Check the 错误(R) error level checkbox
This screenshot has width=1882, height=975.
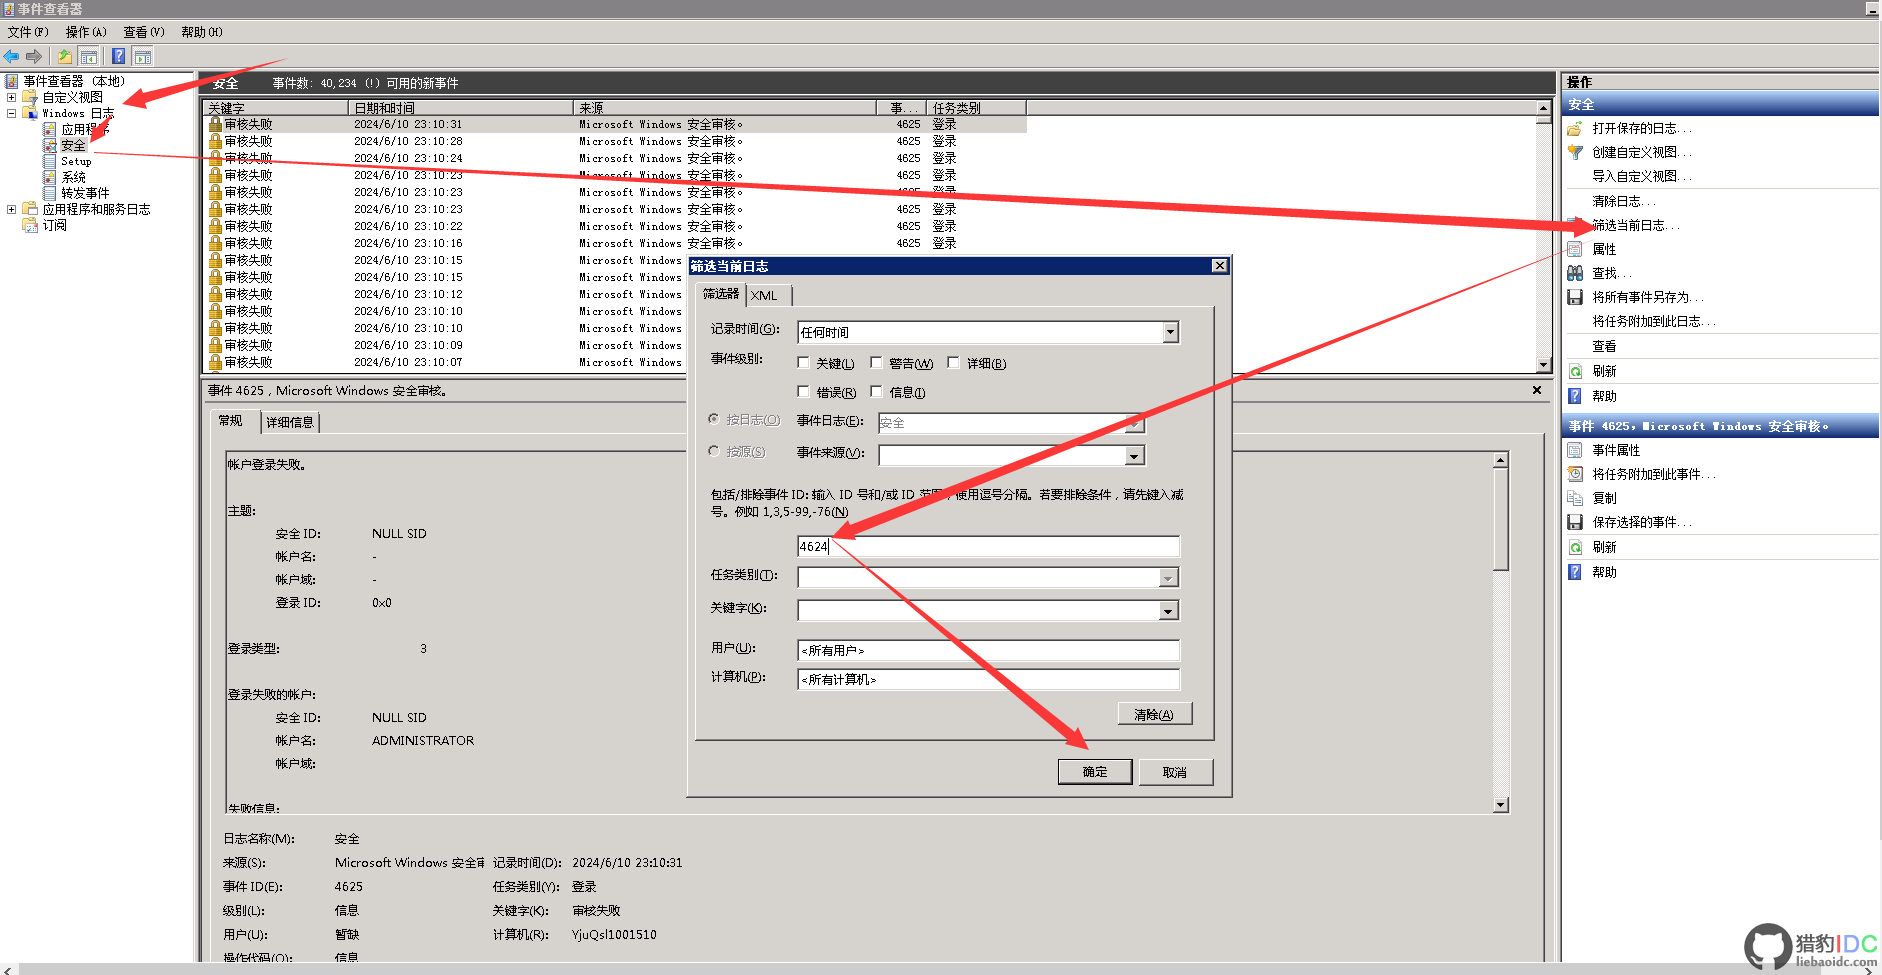pyautogui.click(x=803, y=392)
